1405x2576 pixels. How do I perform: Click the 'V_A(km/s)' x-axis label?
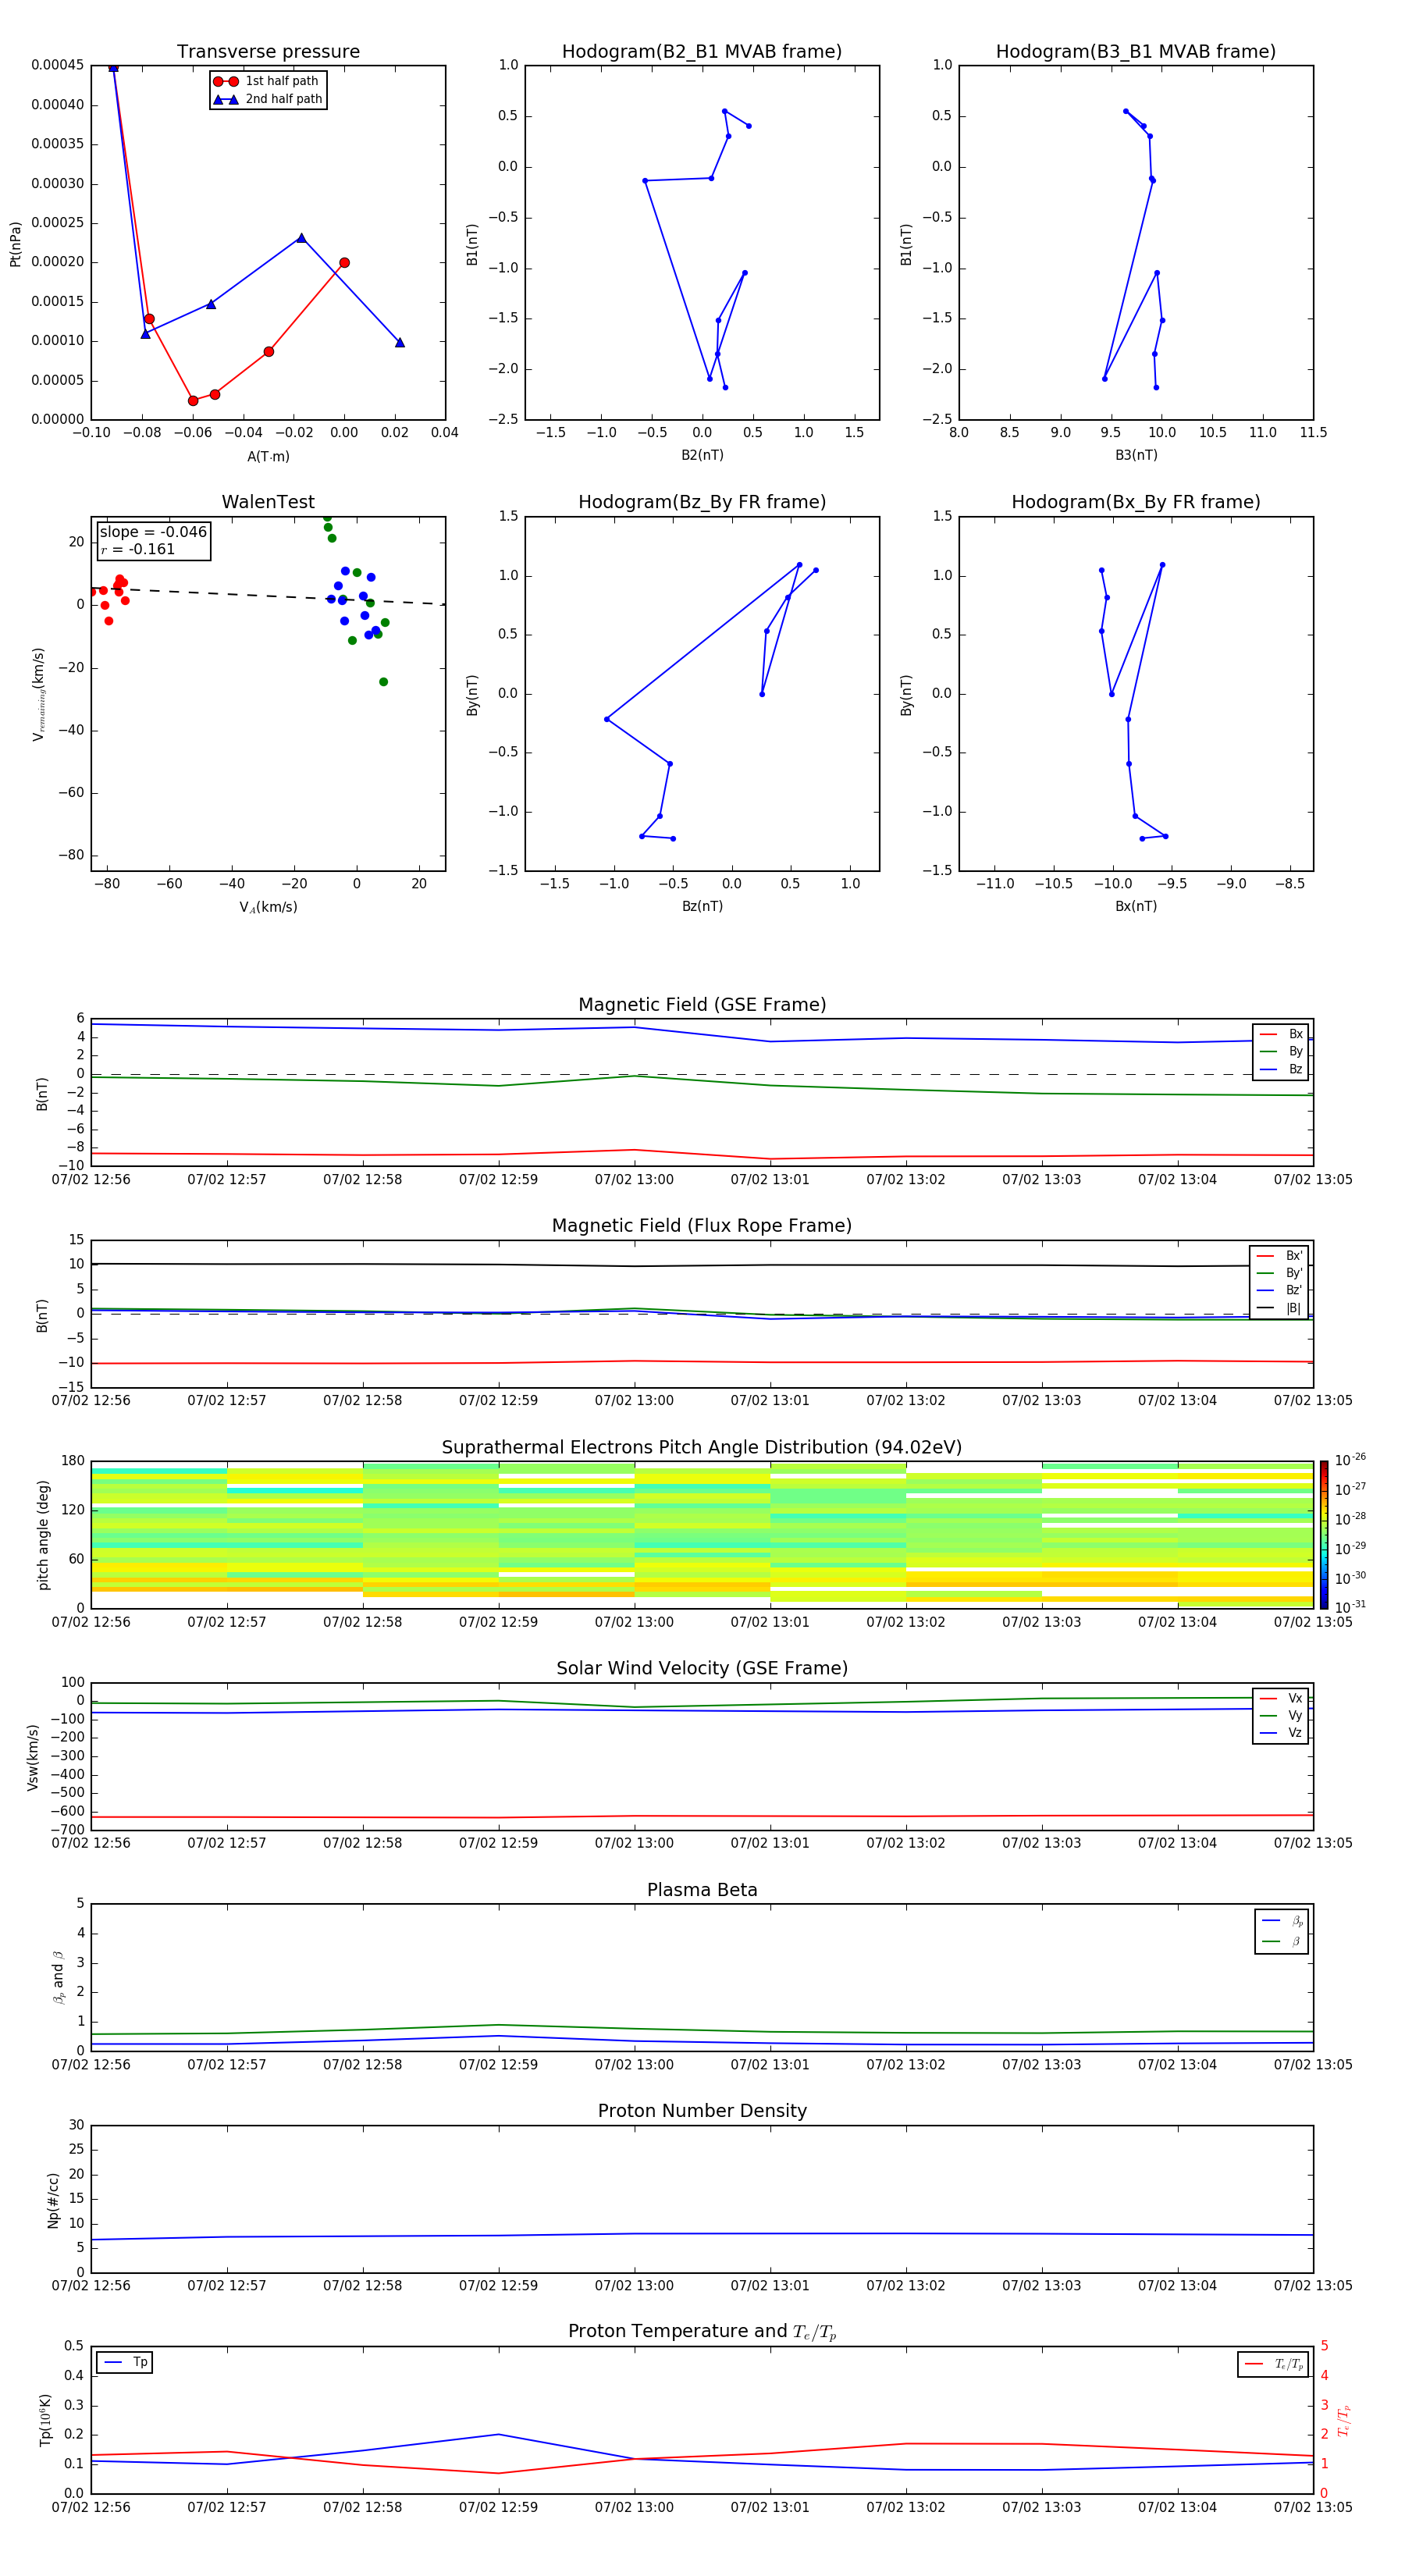click(268, 907)
